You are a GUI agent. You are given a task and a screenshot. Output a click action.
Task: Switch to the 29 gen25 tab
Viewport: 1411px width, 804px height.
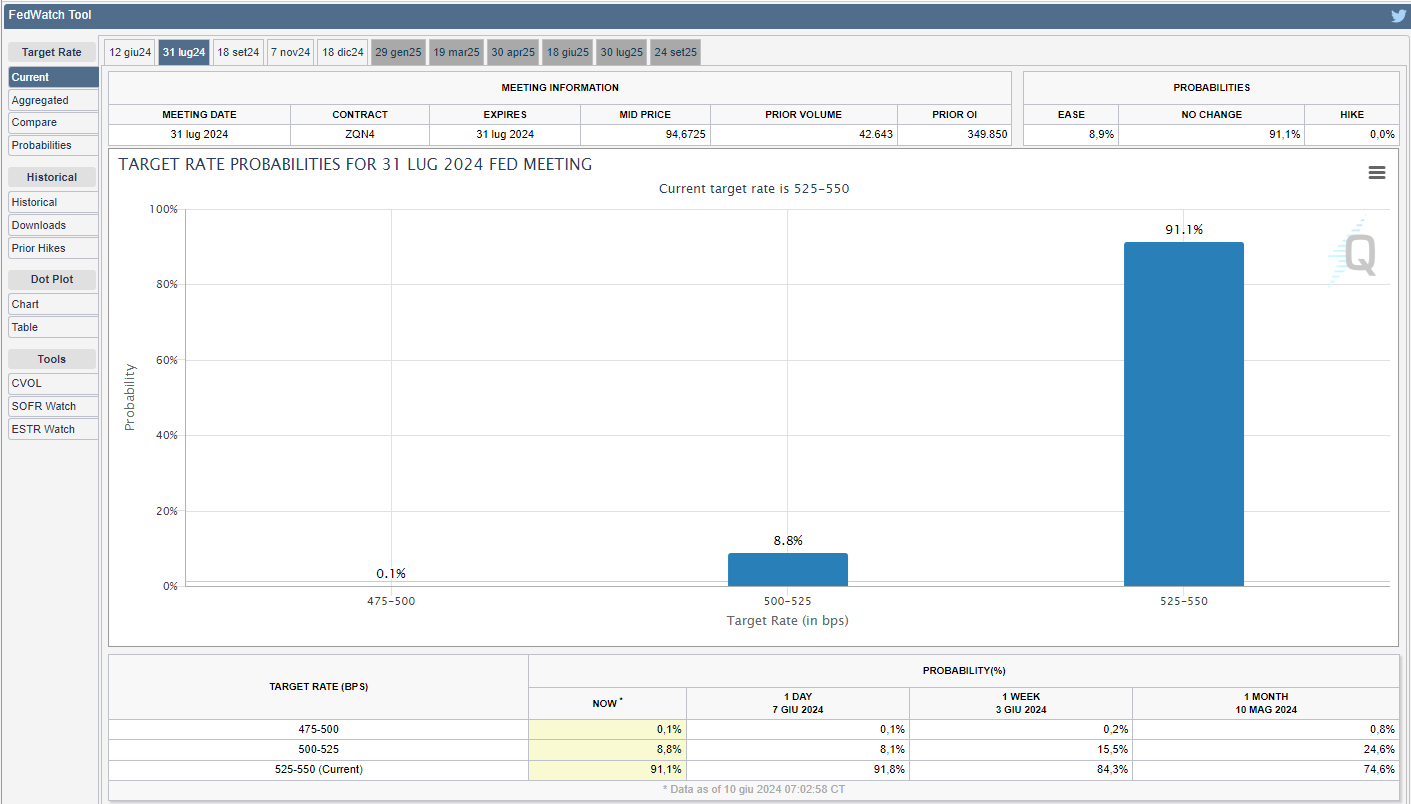[x=398, y=52]
